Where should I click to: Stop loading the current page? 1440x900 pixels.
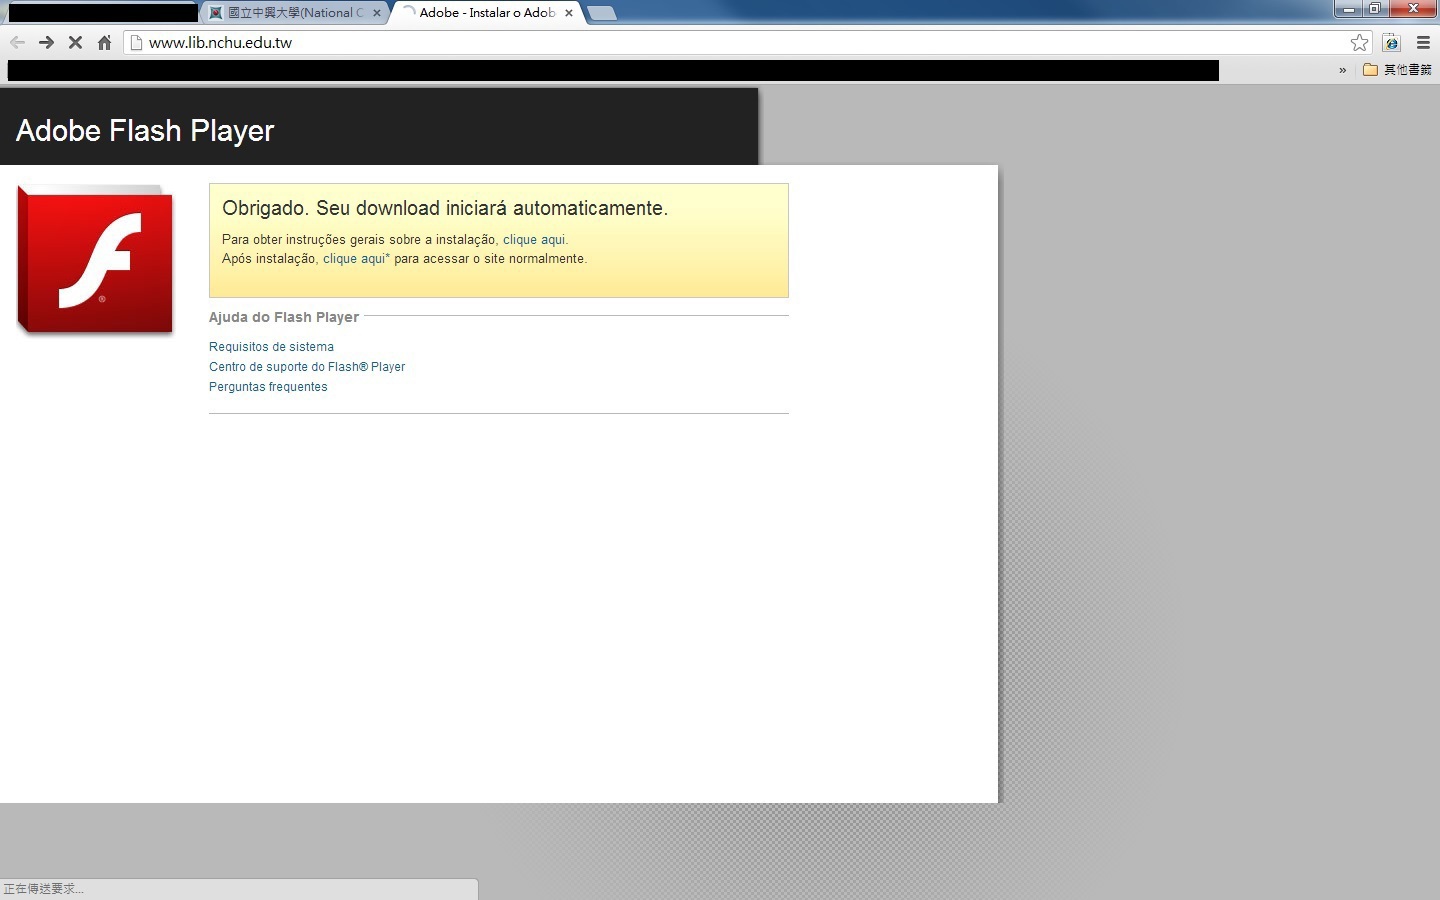click(x=75, y=43)
